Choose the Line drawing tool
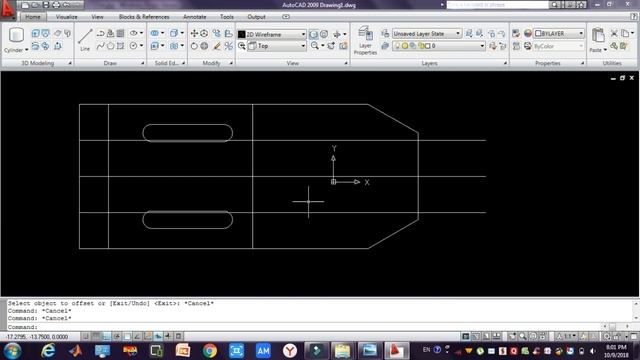Viewport: 640px width, 360px height. (x=85, y=40)
